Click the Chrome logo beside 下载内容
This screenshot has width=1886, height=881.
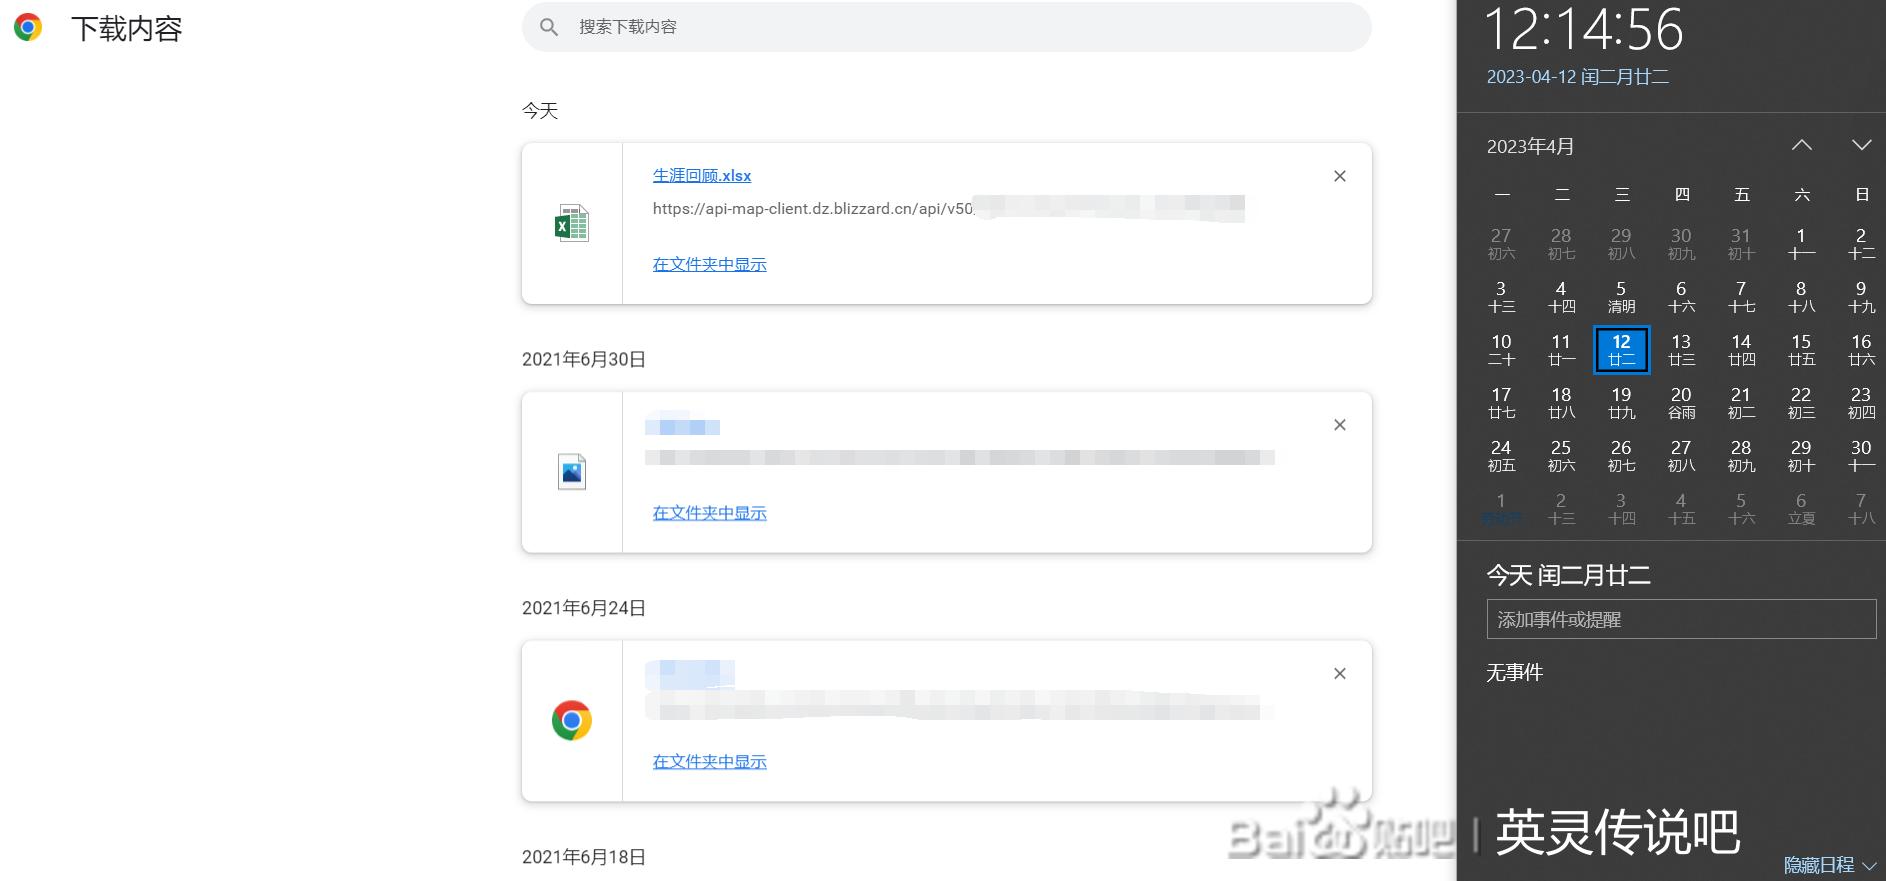pos(28,27)
